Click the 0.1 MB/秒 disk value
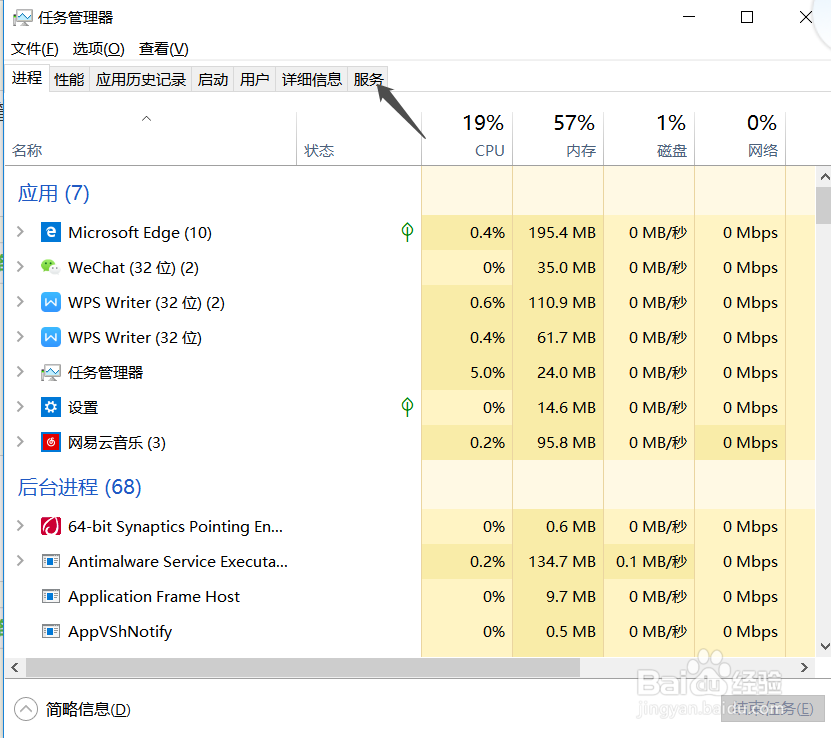Image resolution: width=831 pixels, height=738 pixels. (x=651, y=562)
